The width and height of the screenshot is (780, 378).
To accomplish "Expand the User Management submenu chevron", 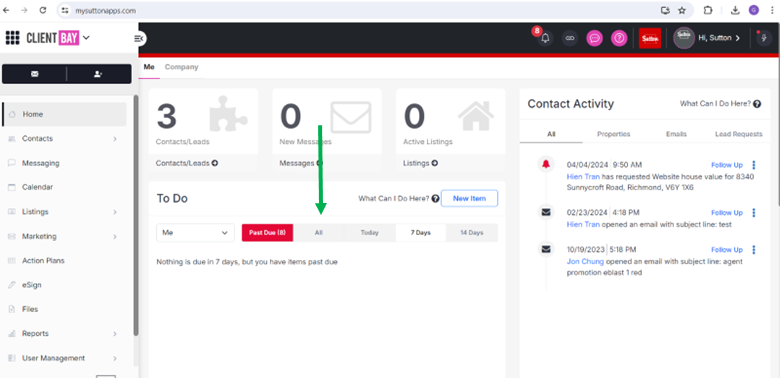I will tap(115, 358).
